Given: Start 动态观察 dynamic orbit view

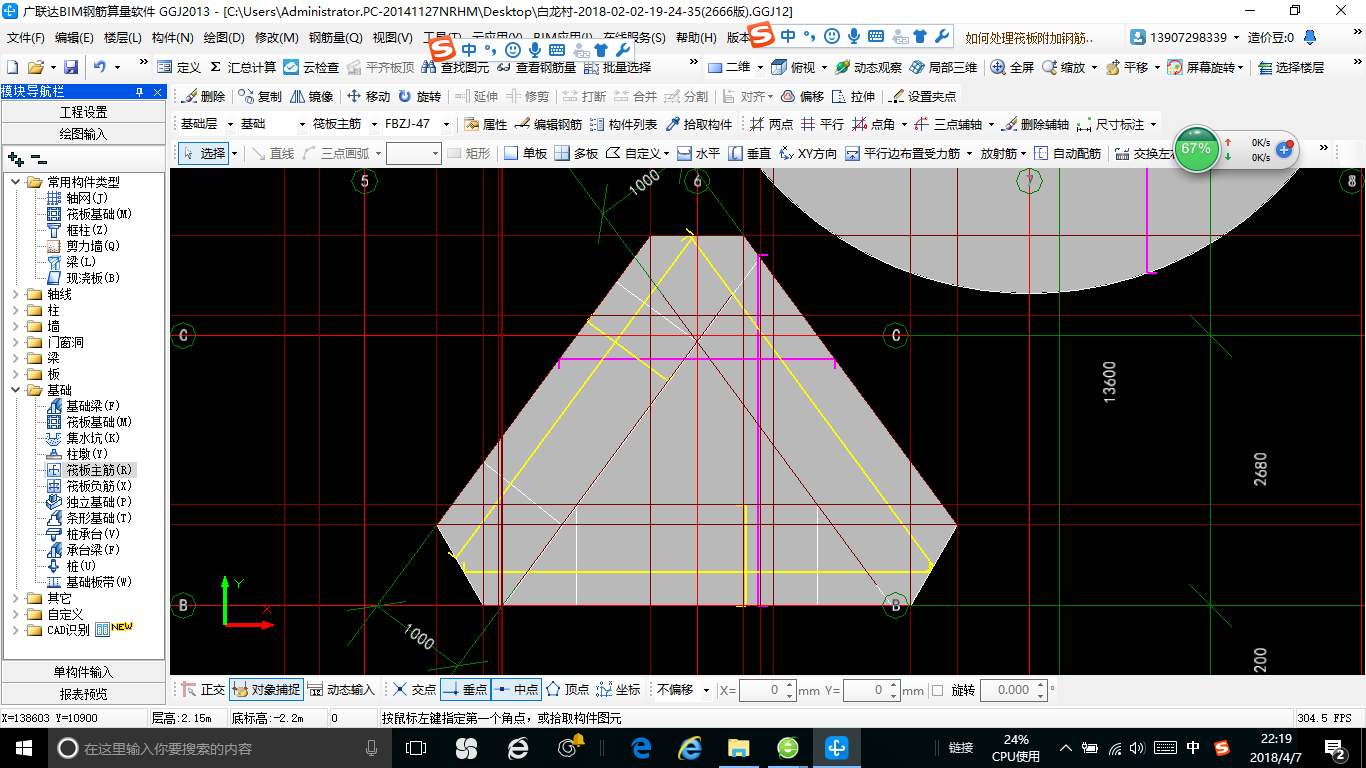Looking at the screenshot, I should [870, 67].
